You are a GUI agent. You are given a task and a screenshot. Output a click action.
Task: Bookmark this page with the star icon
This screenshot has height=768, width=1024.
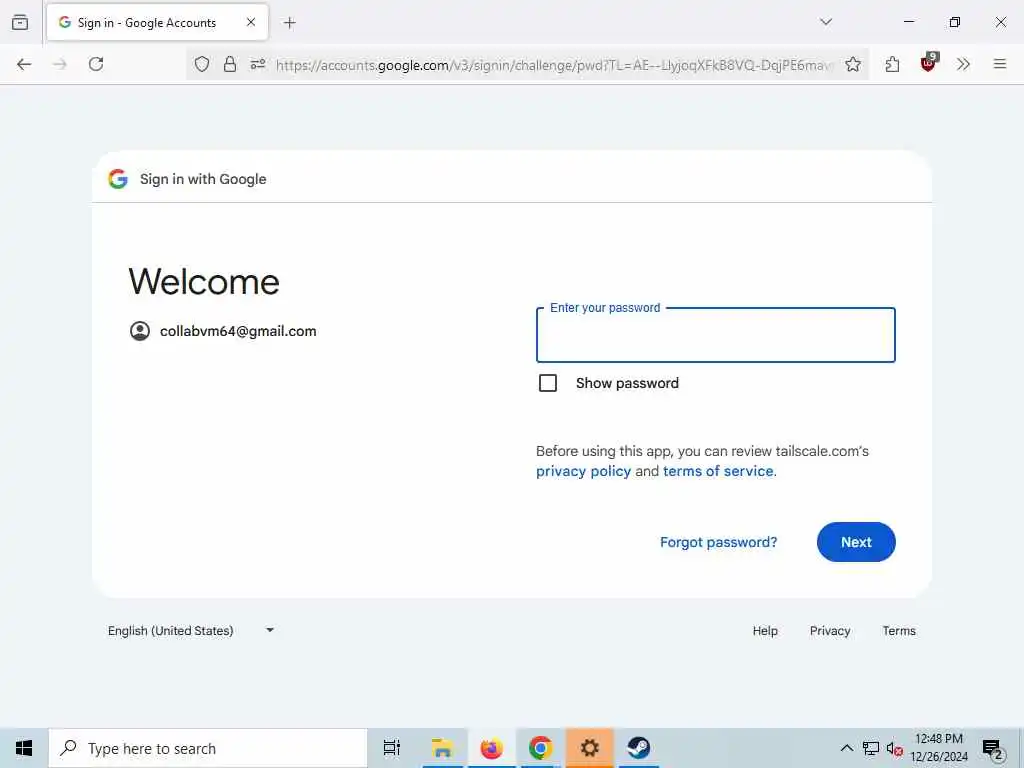(x=853, y=64)
